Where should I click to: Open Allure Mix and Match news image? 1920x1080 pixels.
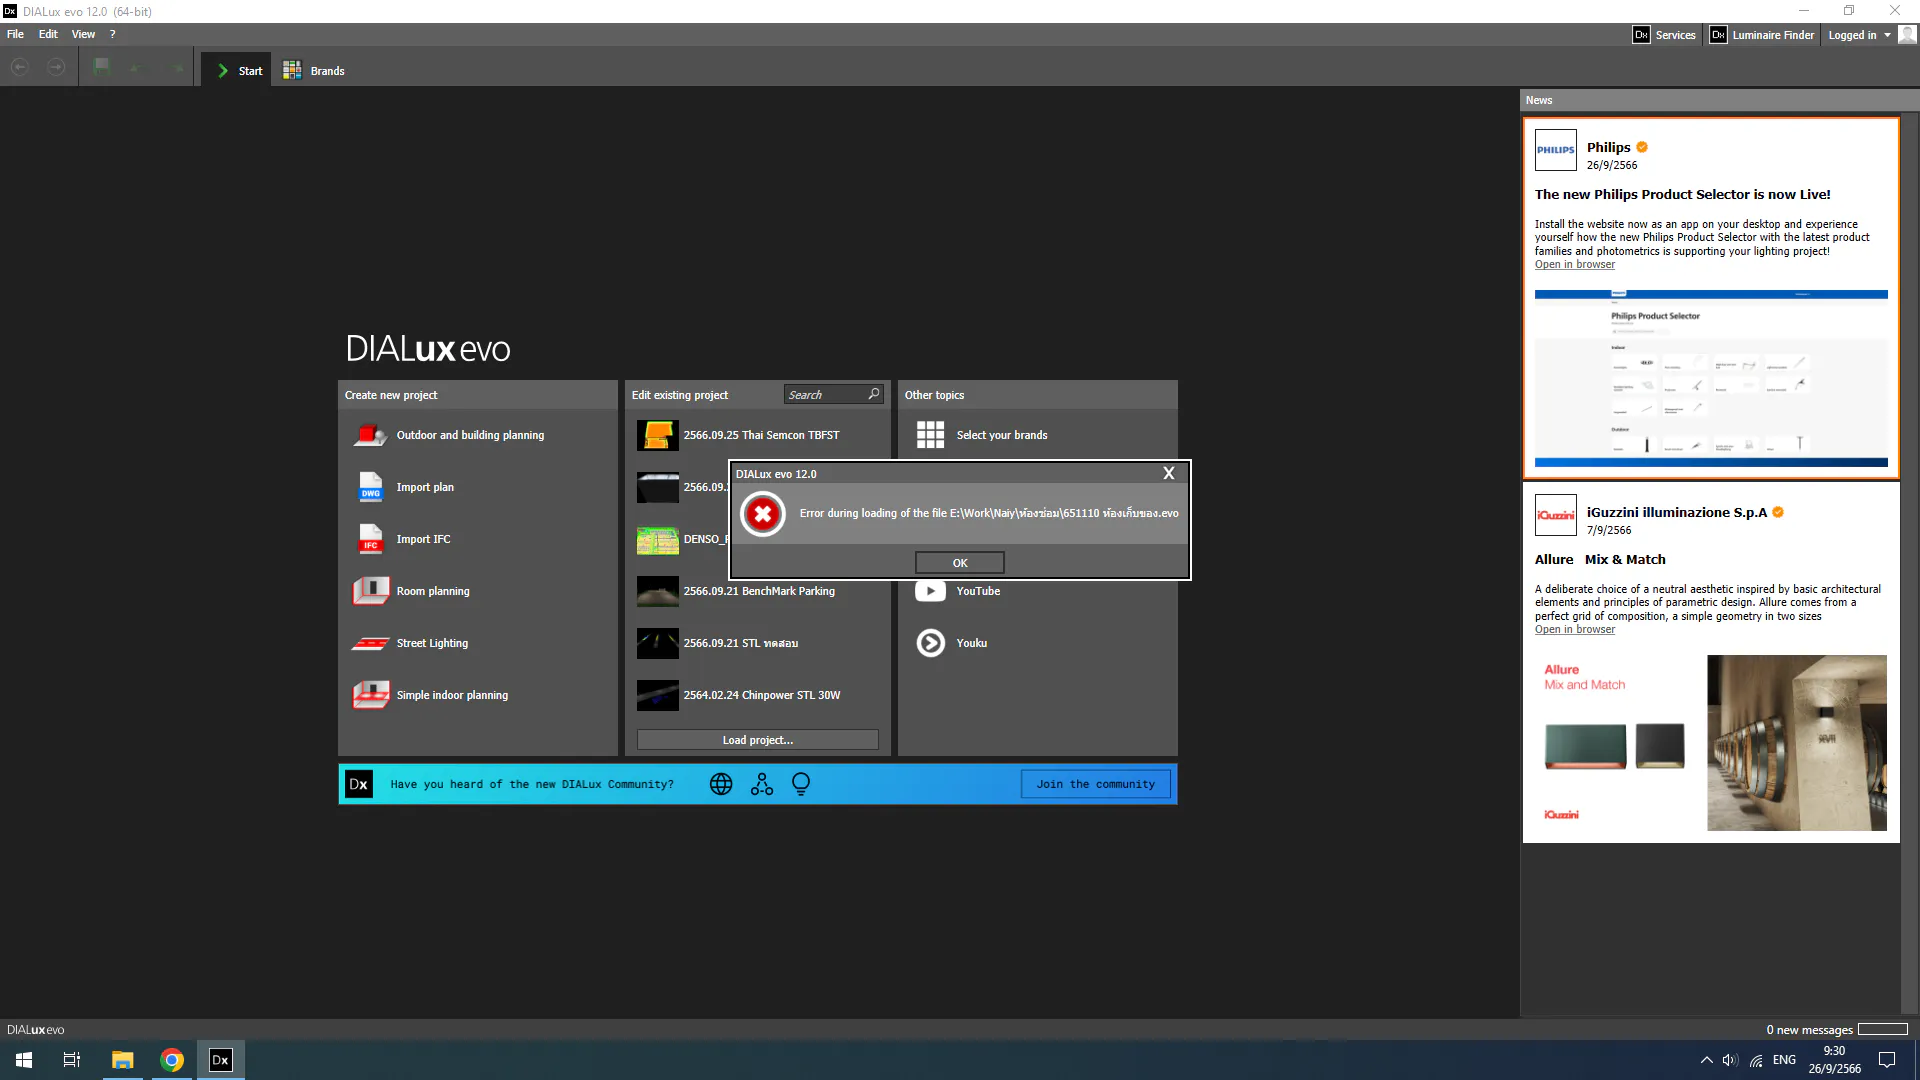point(1711,743)
